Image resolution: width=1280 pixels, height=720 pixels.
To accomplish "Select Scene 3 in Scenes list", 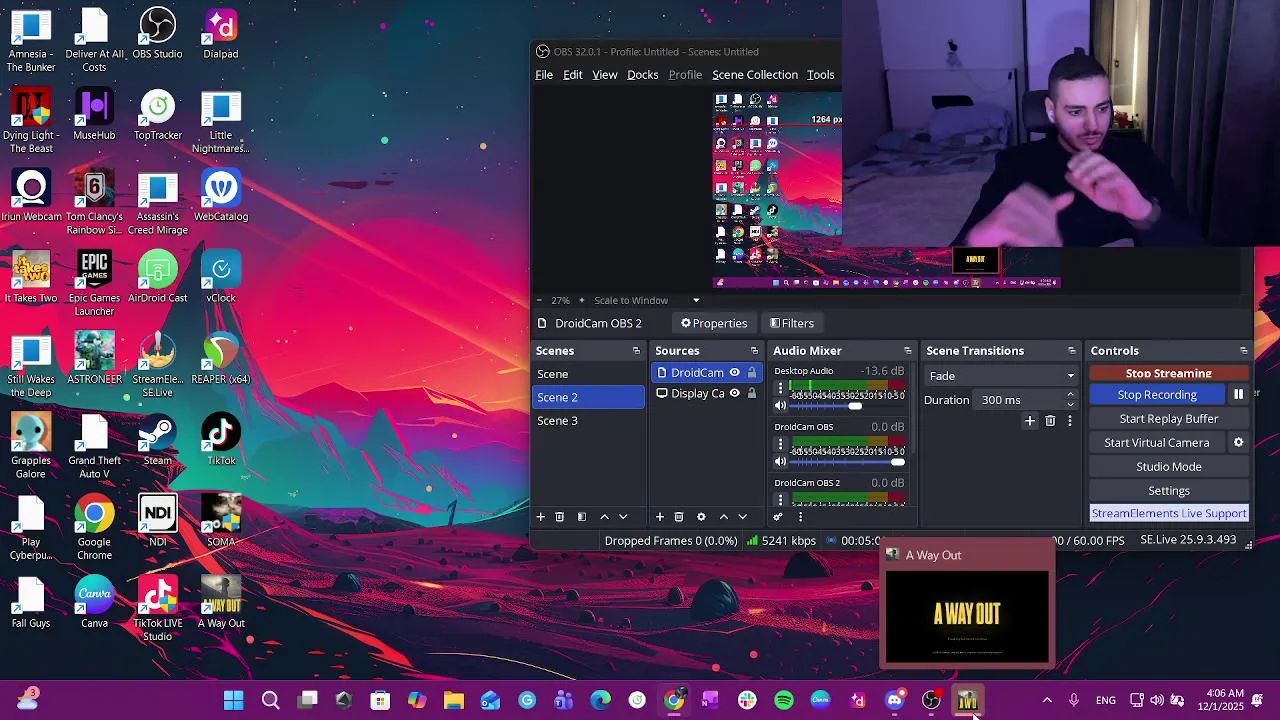I will [x=589, y=421].
